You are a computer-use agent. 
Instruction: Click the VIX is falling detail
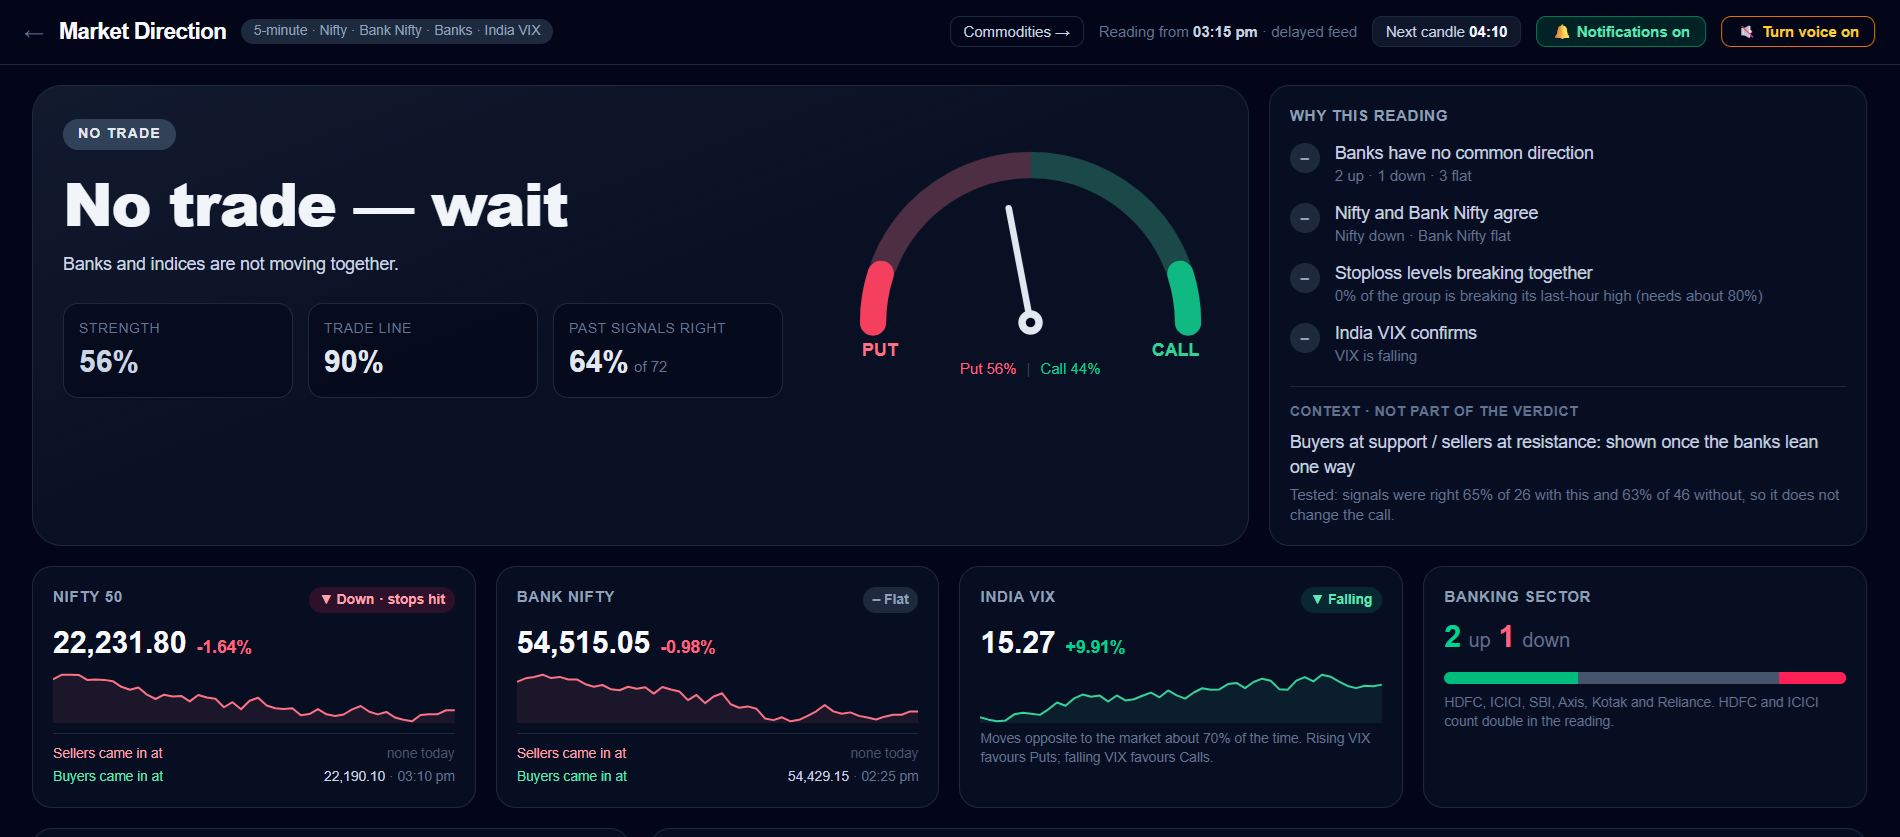[1376, 356]
